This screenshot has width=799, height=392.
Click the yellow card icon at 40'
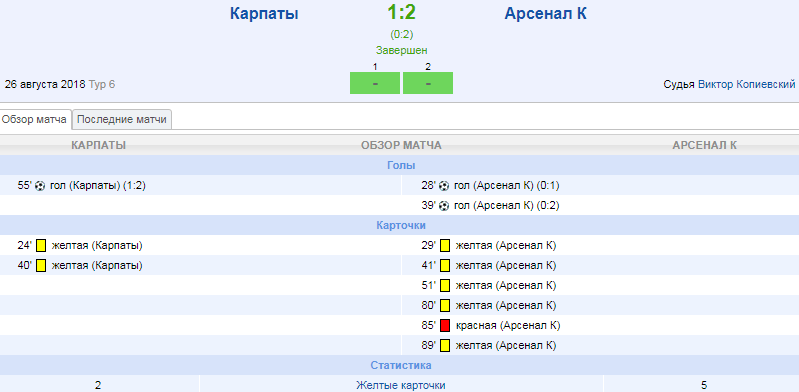(41, 266)
